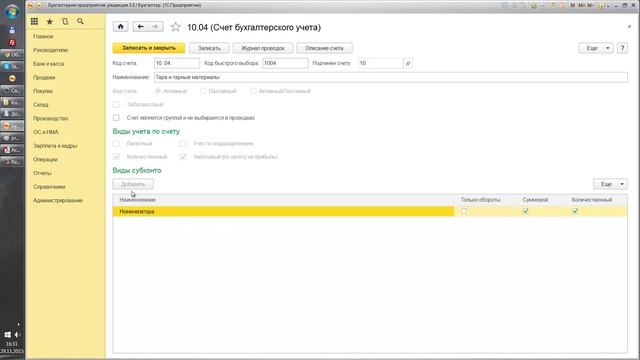
Task: Open Skype from the taskbar
Action: tap(12, 66)
